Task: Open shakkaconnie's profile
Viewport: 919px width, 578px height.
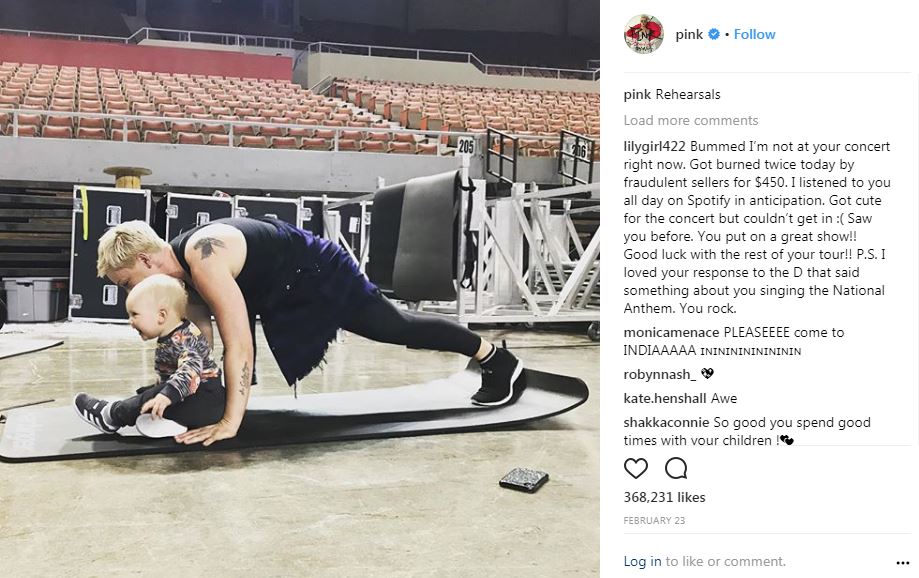Action: click(666, 423)
